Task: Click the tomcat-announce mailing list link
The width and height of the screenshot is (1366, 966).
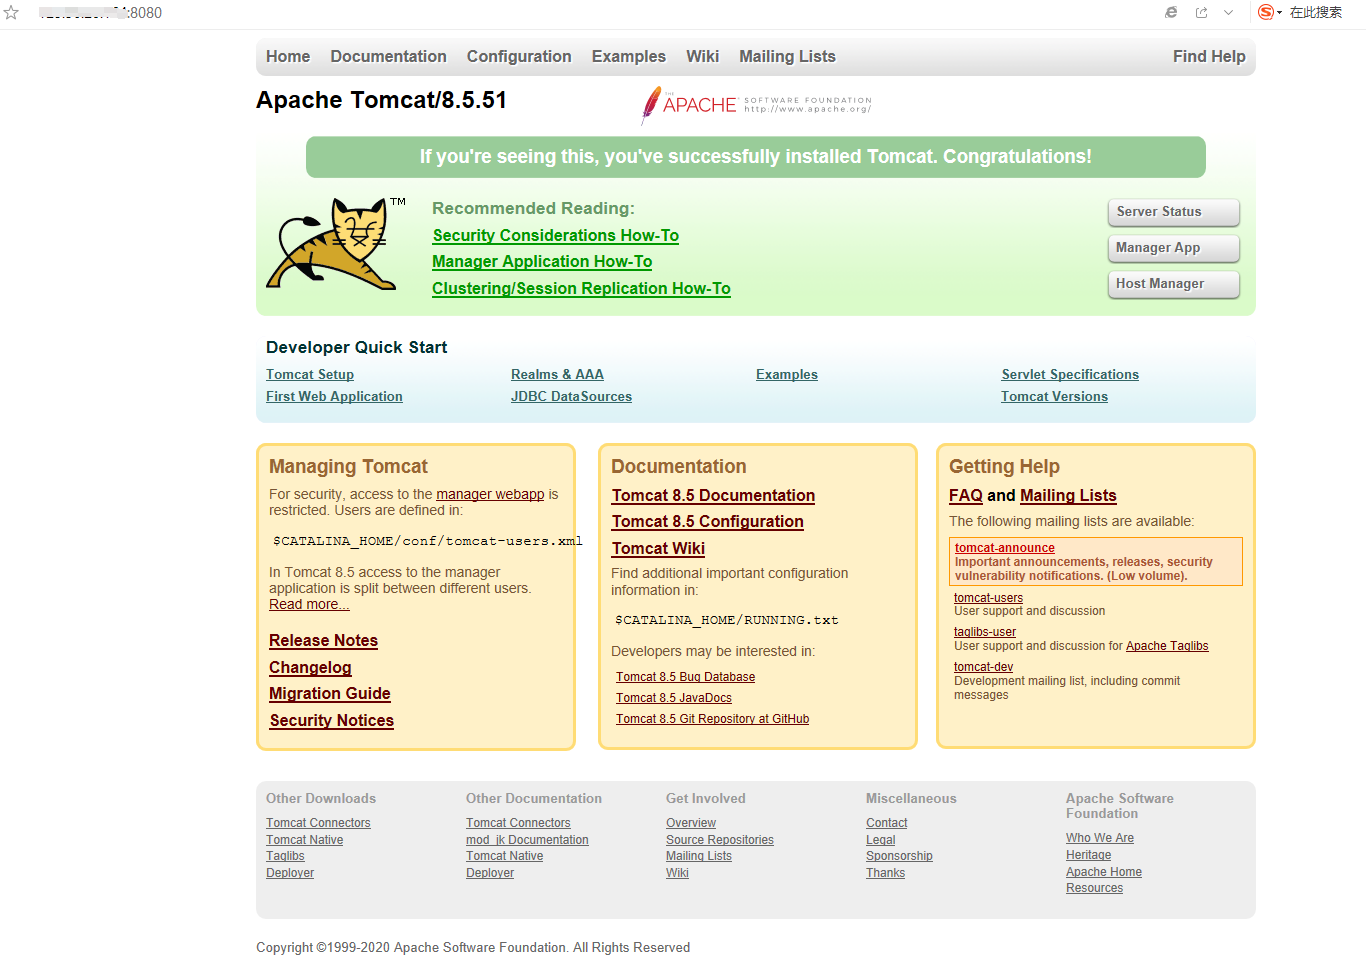Action: click(x=1004, y=547)
